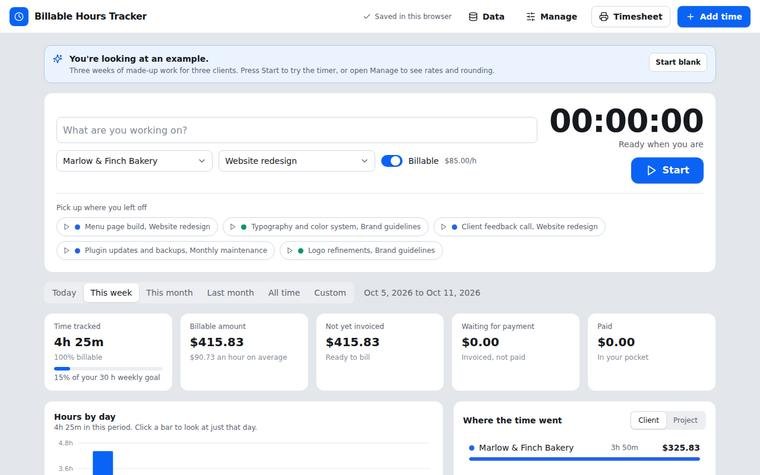Focus the What are you working on field
Viewport: 760px width, 475px height.
[x=297, y=130]
